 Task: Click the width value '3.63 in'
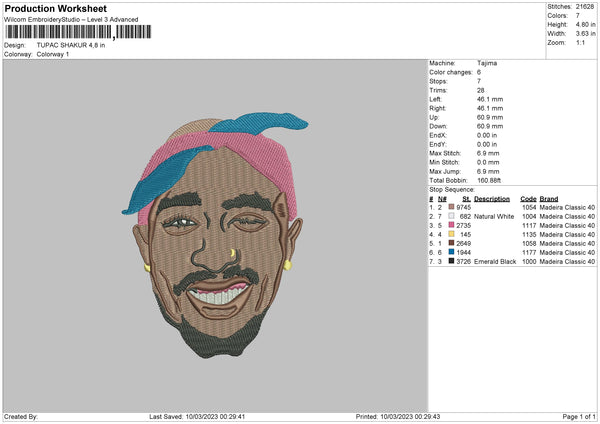point(585,34)
